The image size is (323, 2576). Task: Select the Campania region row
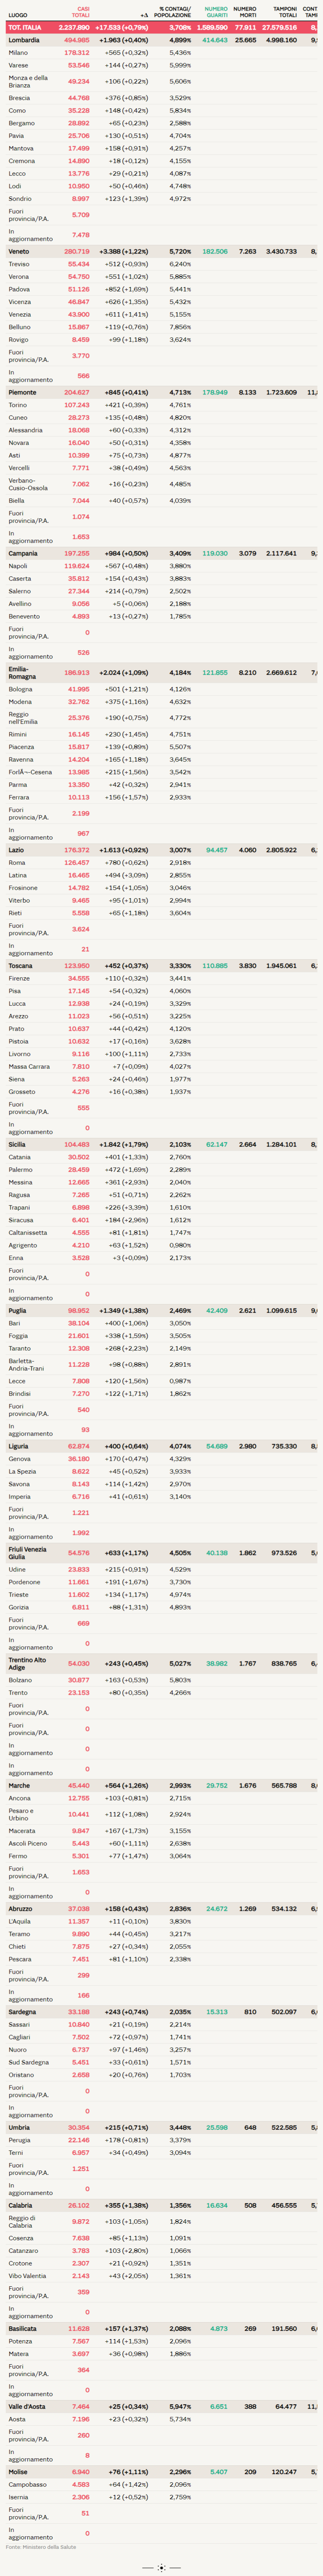(23, 553)
